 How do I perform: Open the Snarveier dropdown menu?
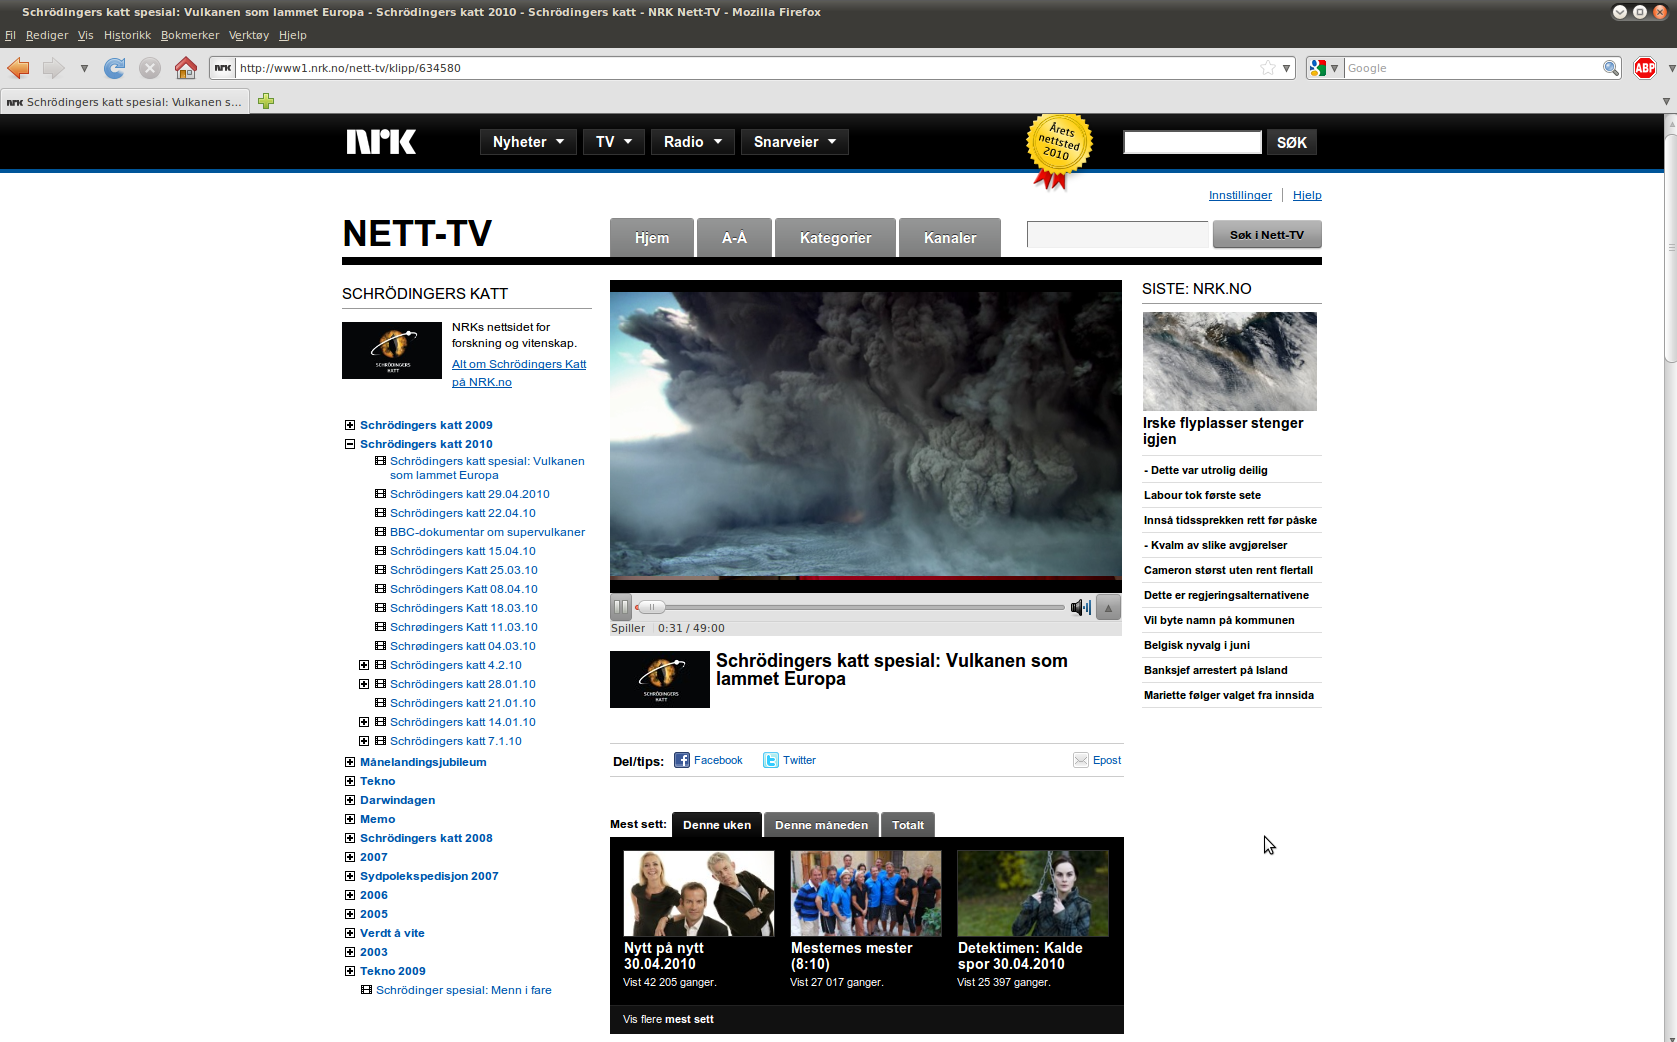point(795,142)
